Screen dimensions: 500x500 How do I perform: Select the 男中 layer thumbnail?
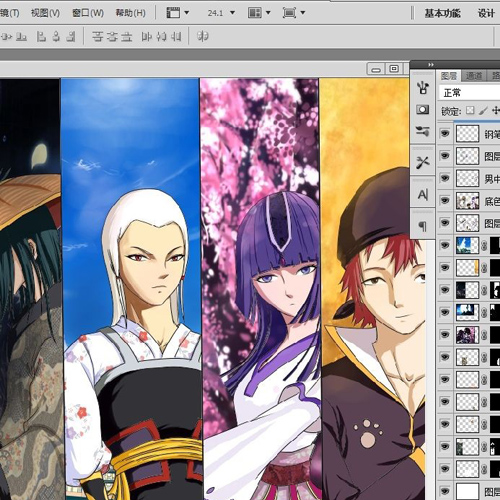(x=467, y=178)
